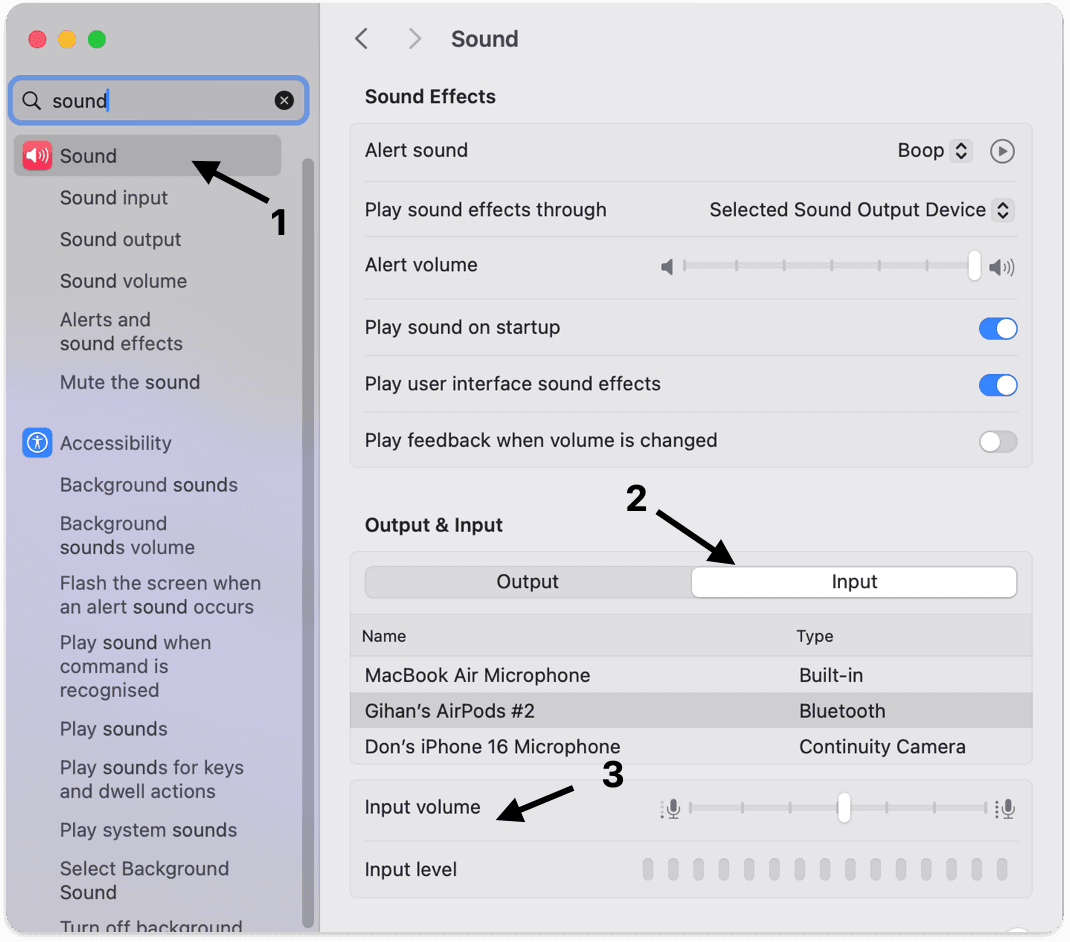The height and width of the screenshot is (942, 1070).
Task: Click the loud speaker icon beside Alert volume
Action: point(1002,267)
